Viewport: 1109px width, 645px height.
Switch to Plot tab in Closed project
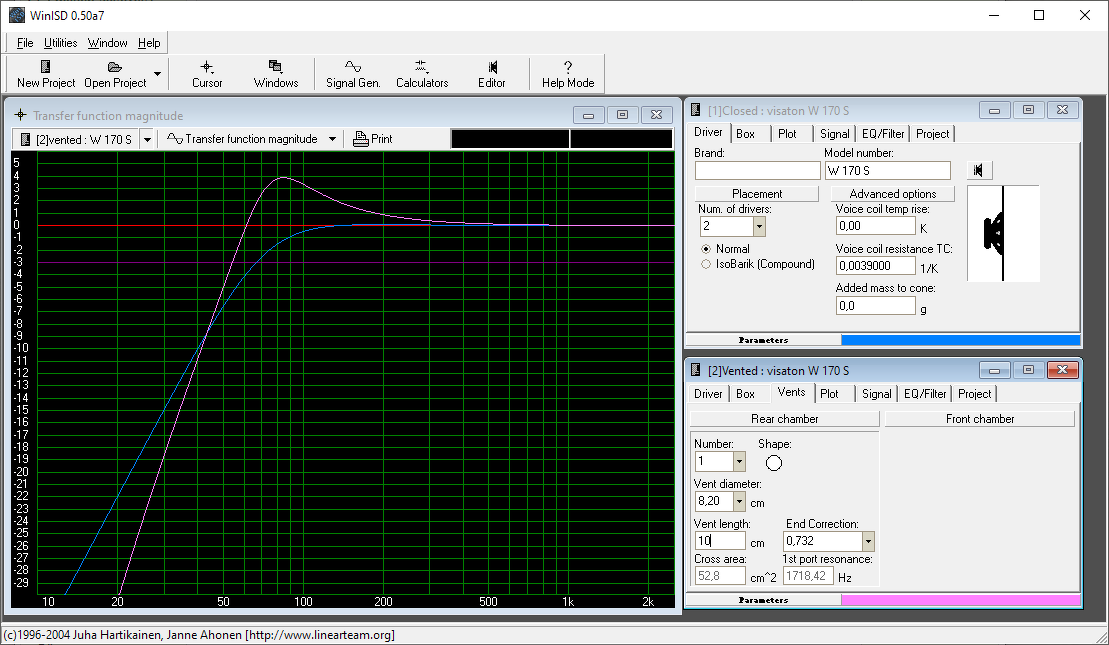pyautogui.click(x=787, y=134)
